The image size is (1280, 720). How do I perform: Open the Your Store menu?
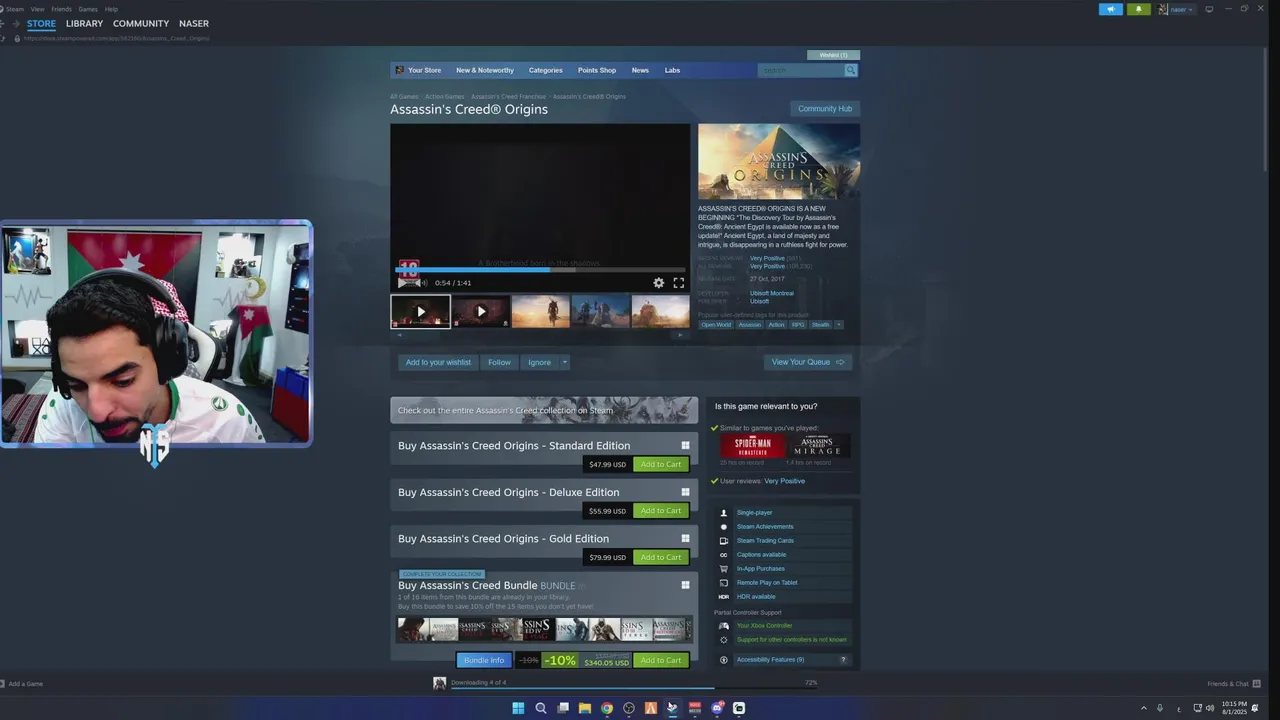(424, 70)
